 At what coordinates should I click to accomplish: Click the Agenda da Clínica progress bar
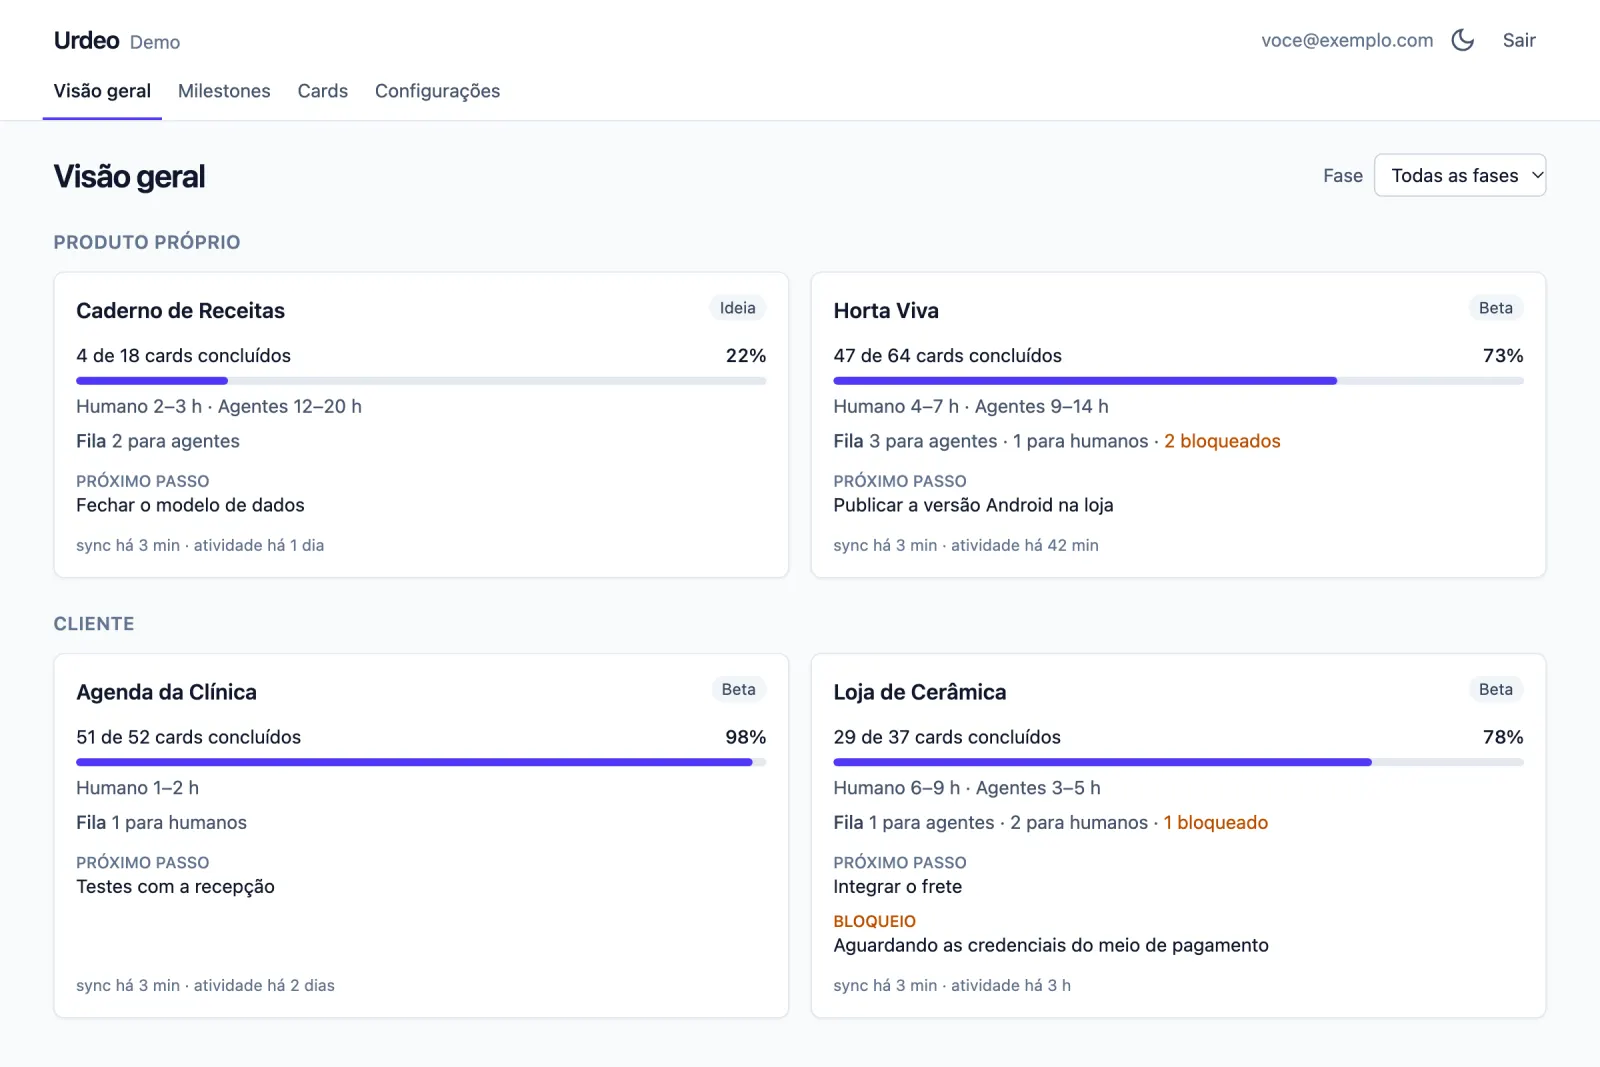coord(421,762)
